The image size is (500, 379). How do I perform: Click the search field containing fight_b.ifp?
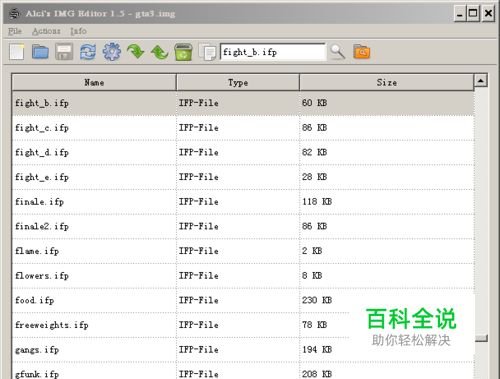tap(273, 52)
